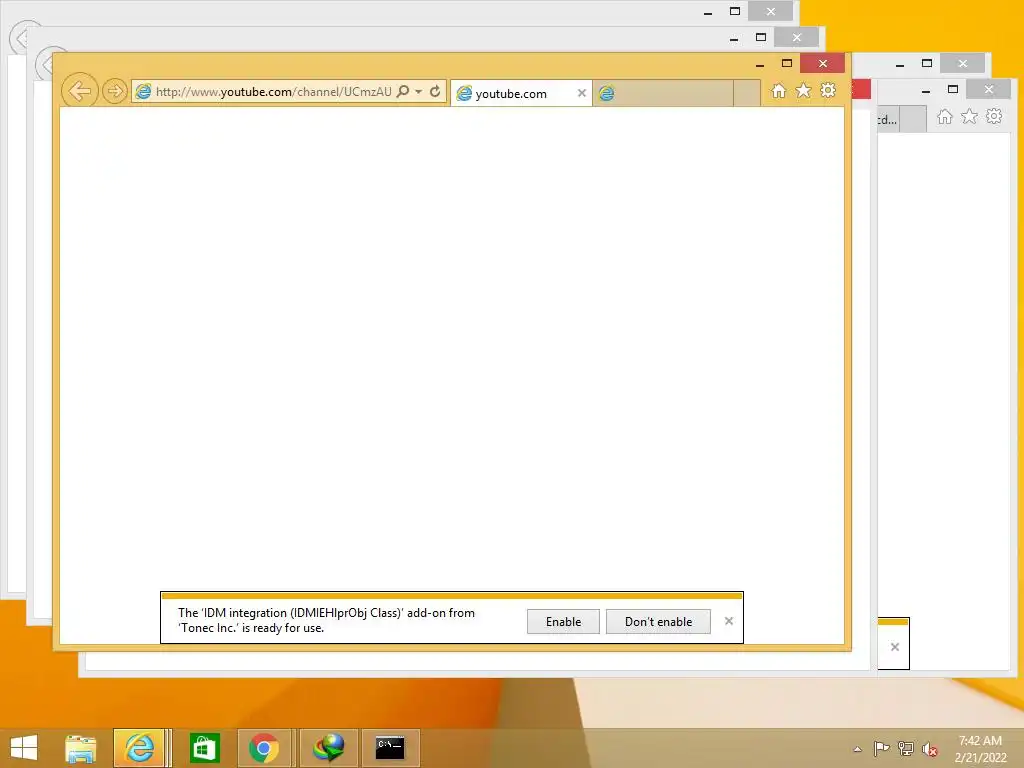This screenshot has width=1024, height=768.
Task: Refresh the YouTube page
Action: point(435,91)
